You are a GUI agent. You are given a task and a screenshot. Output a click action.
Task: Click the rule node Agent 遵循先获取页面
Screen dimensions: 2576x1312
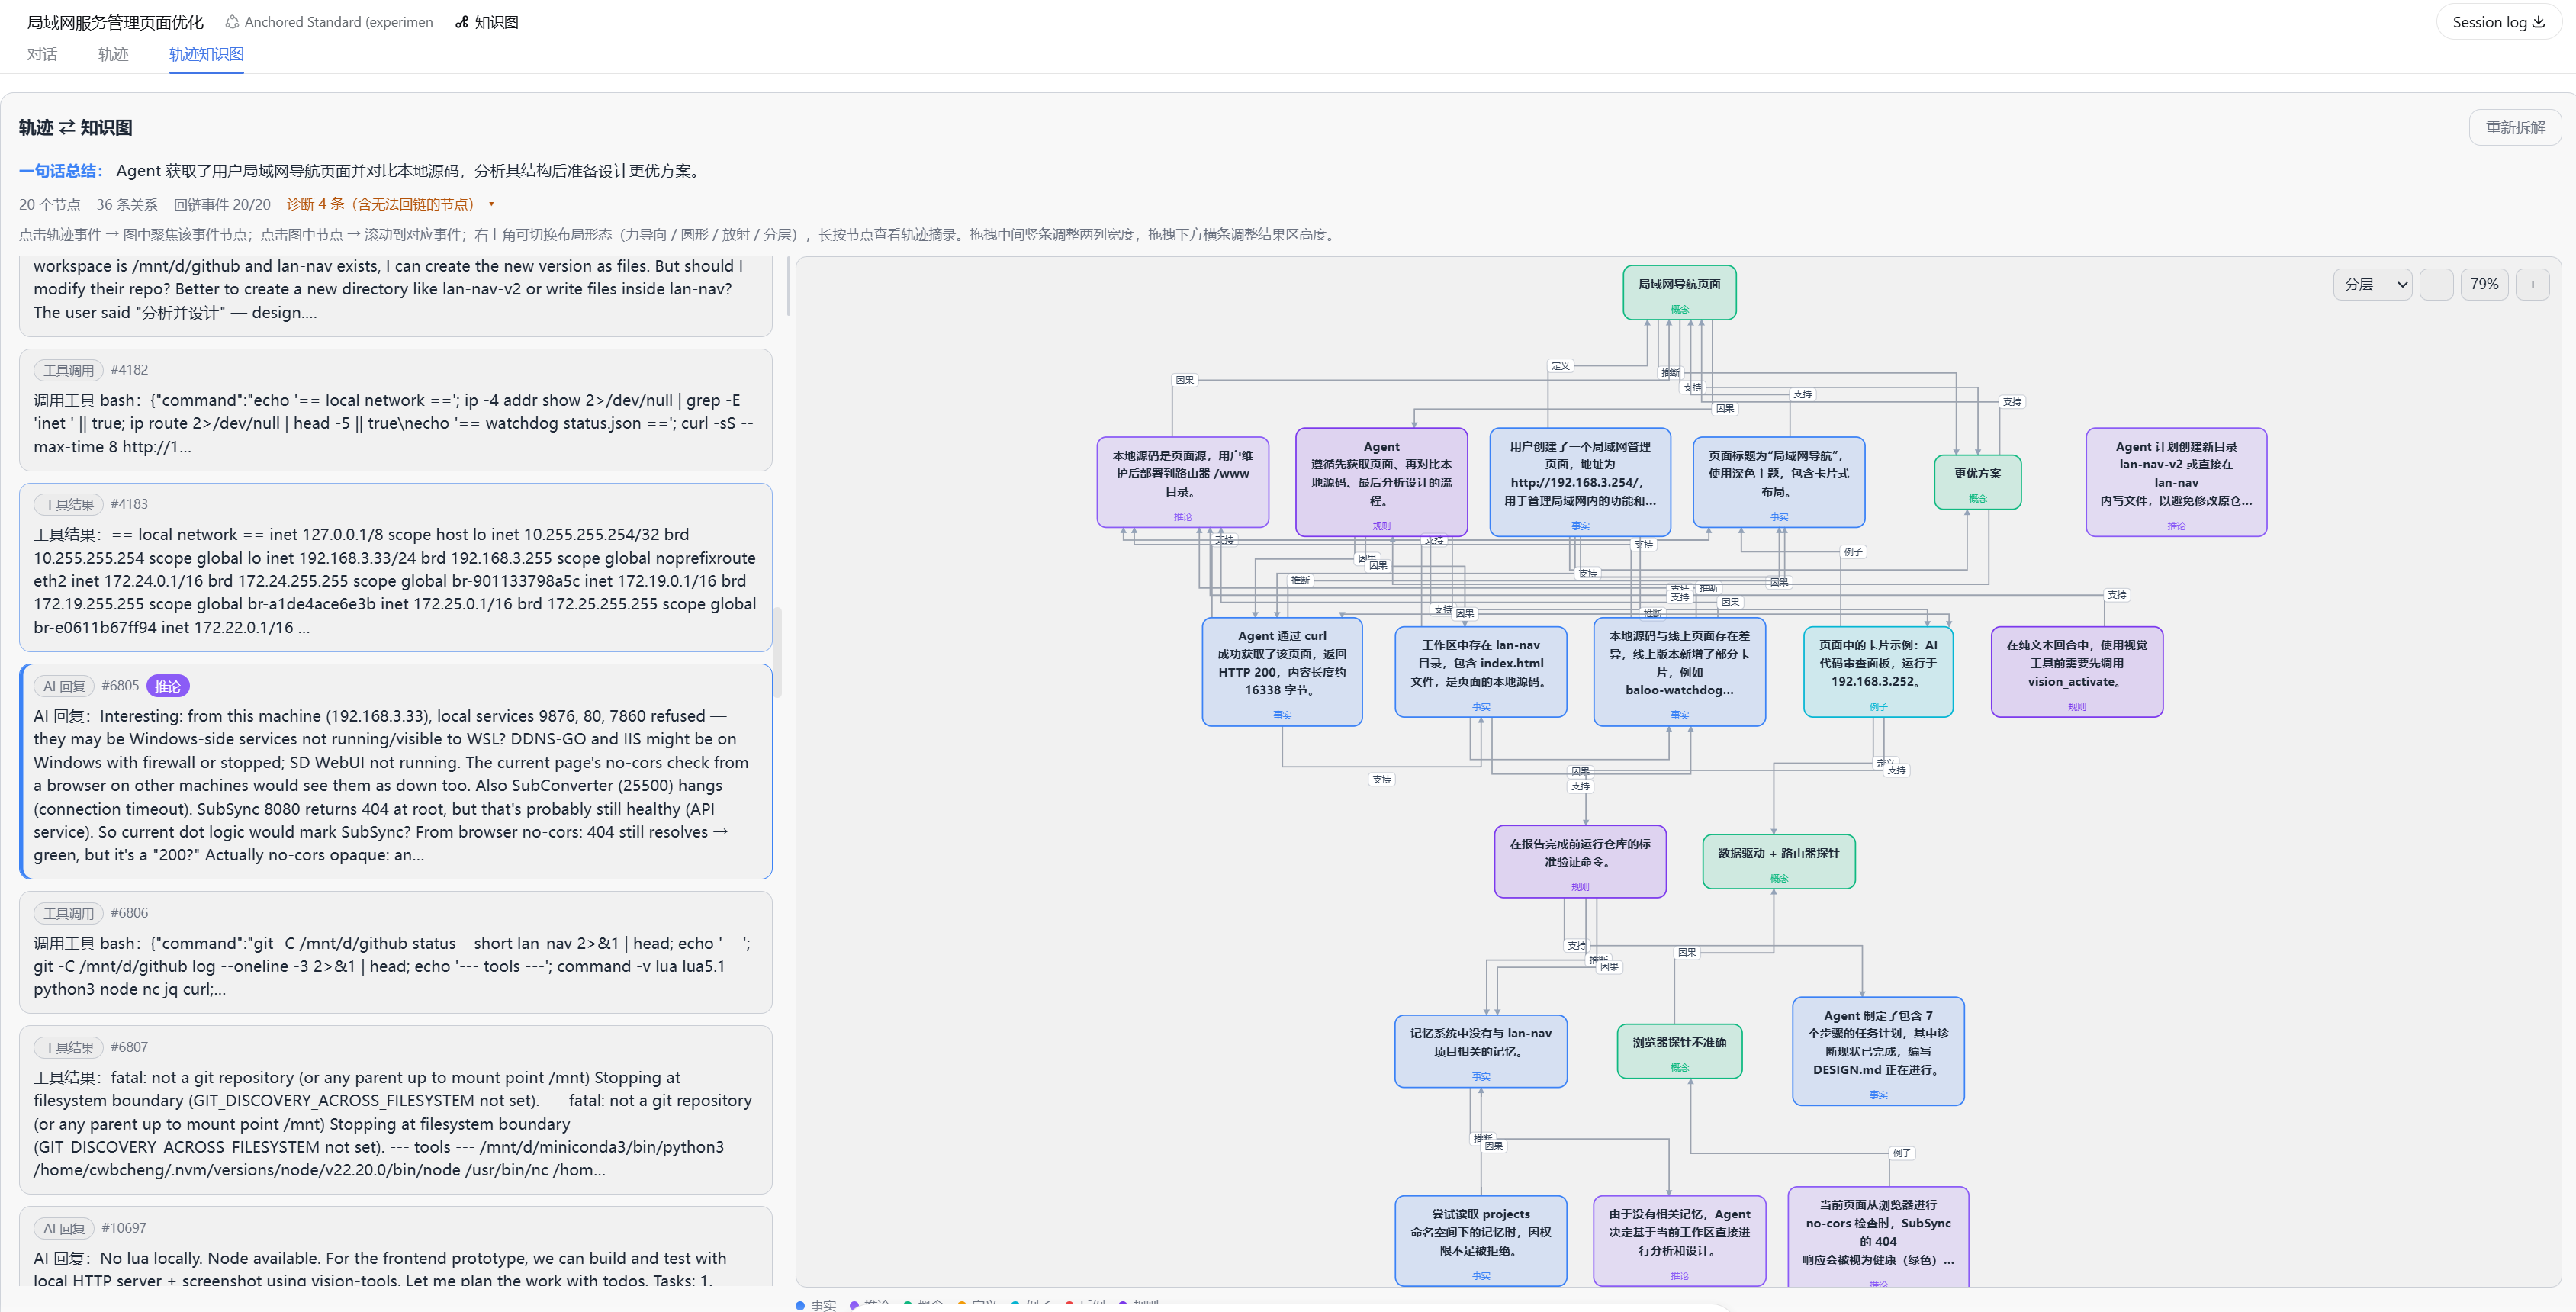click(1381, 482)
